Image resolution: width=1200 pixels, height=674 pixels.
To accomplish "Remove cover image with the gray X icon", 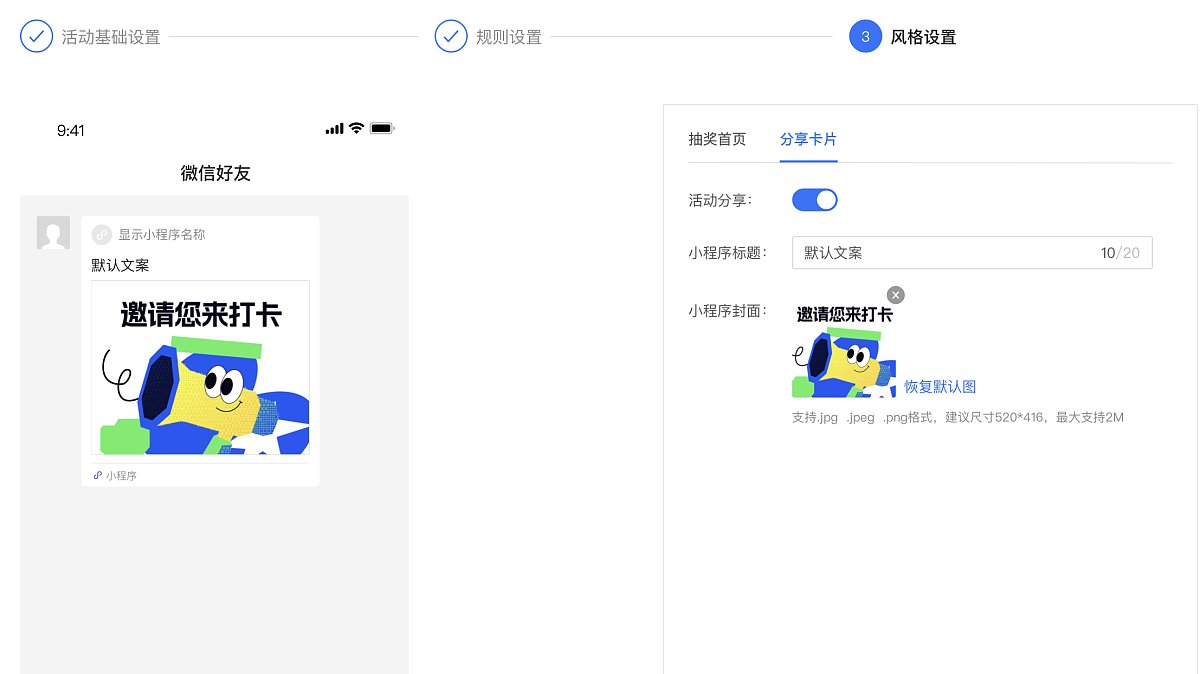I will 896,294.
